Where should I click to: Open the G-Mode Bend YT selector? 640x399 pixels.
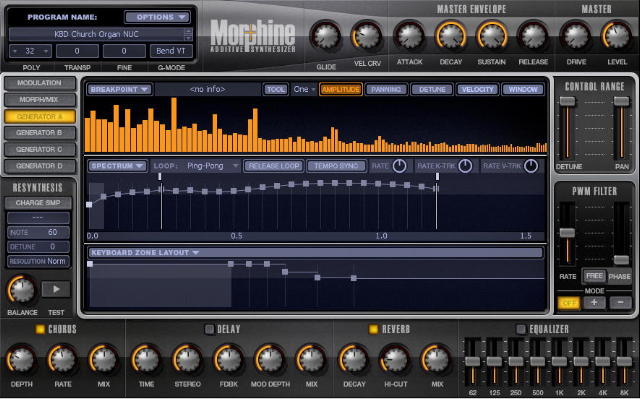coord(171,51)
